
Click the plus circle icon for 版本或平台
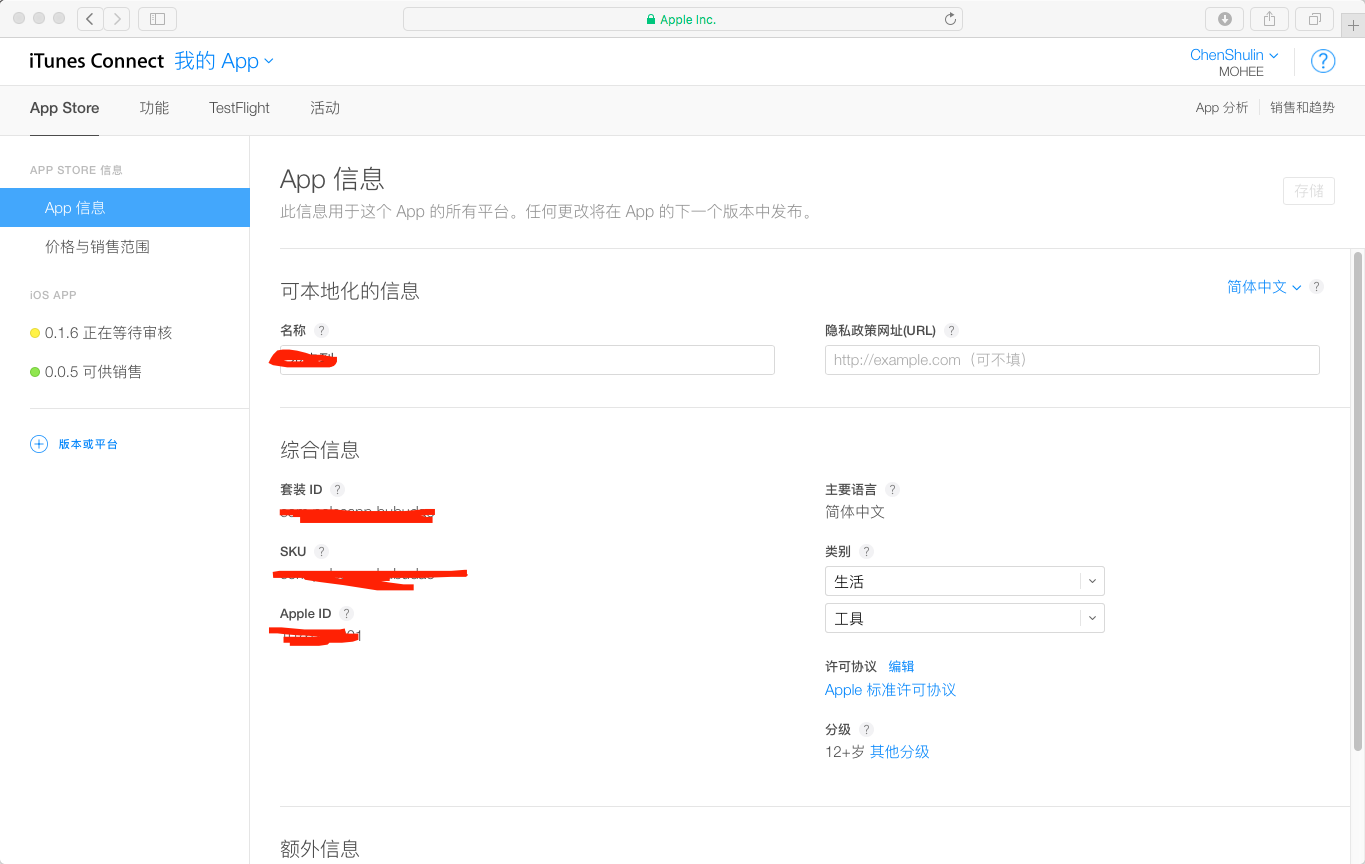pos(39,444)
